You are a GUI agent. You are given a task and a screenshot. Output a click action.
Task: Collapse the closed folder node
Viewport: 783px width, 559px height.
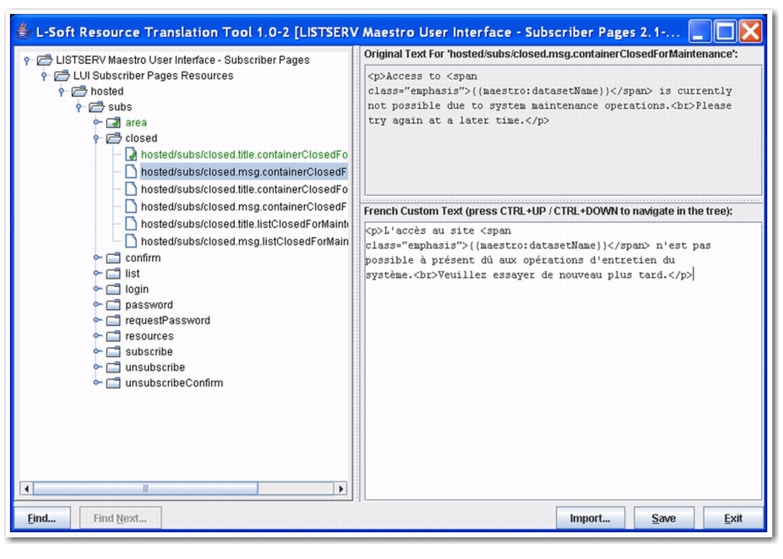click(96, 138)
